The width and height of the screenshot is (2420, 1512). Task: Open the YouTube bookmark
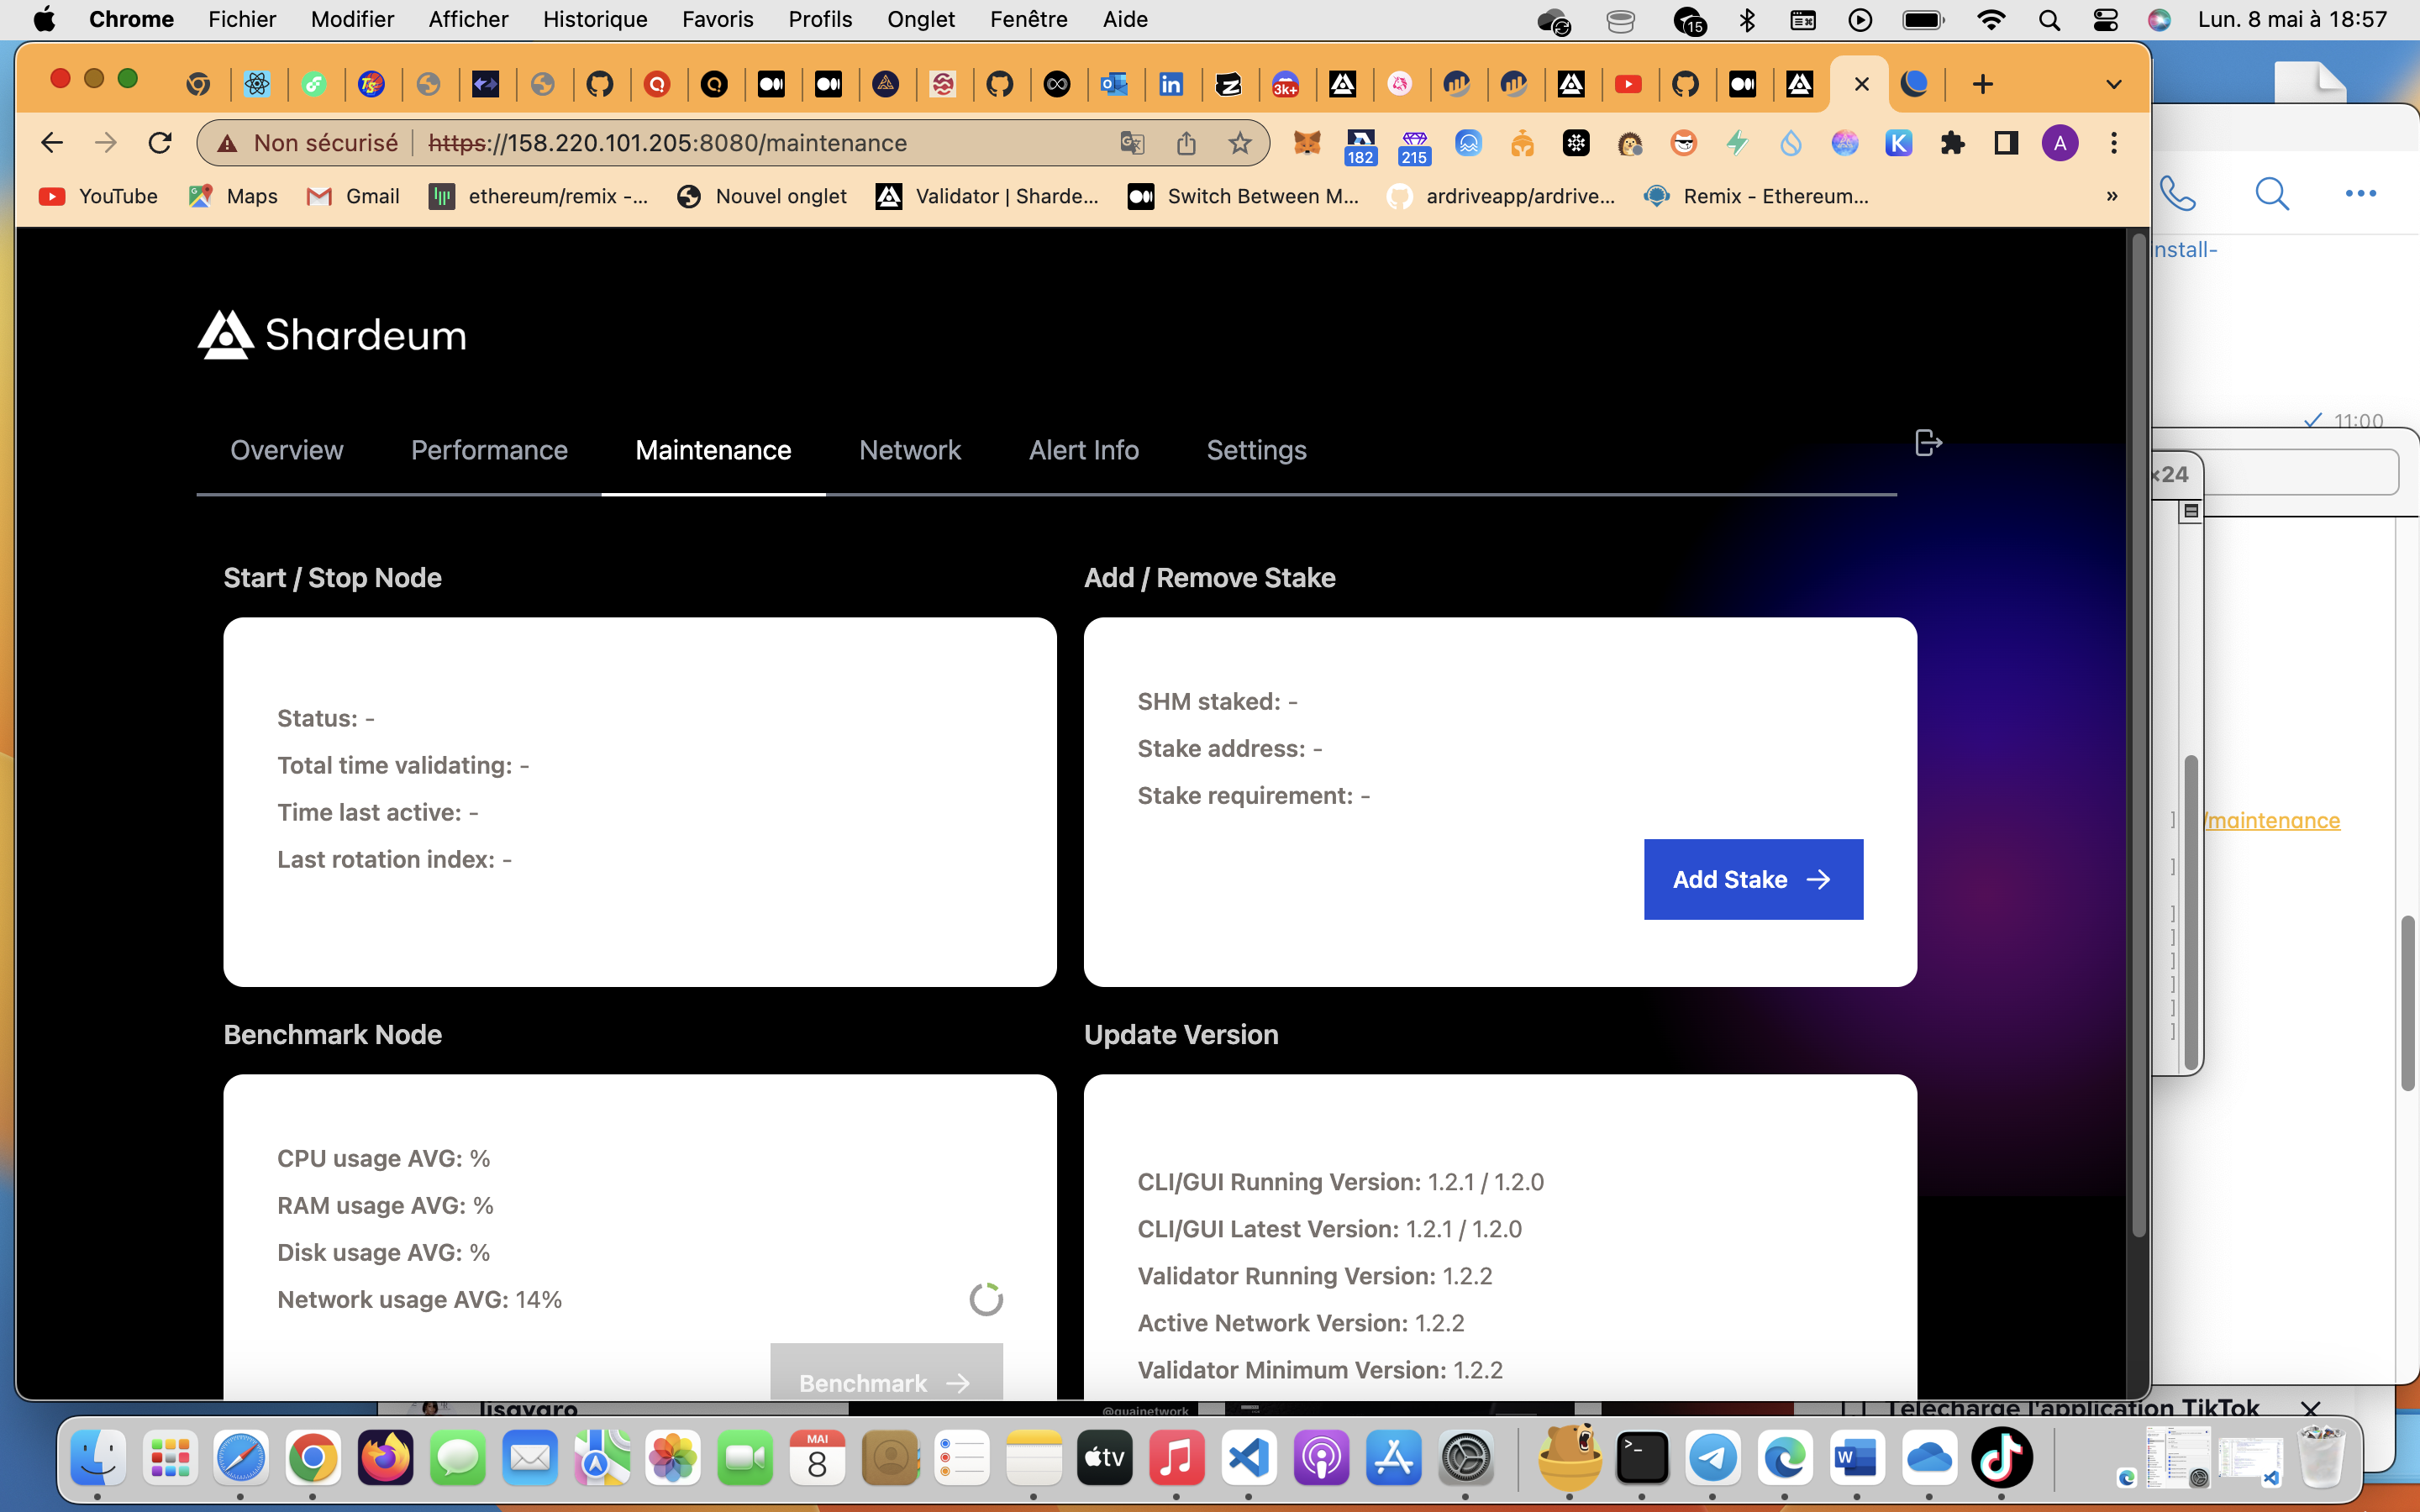[x=96, y=196]
